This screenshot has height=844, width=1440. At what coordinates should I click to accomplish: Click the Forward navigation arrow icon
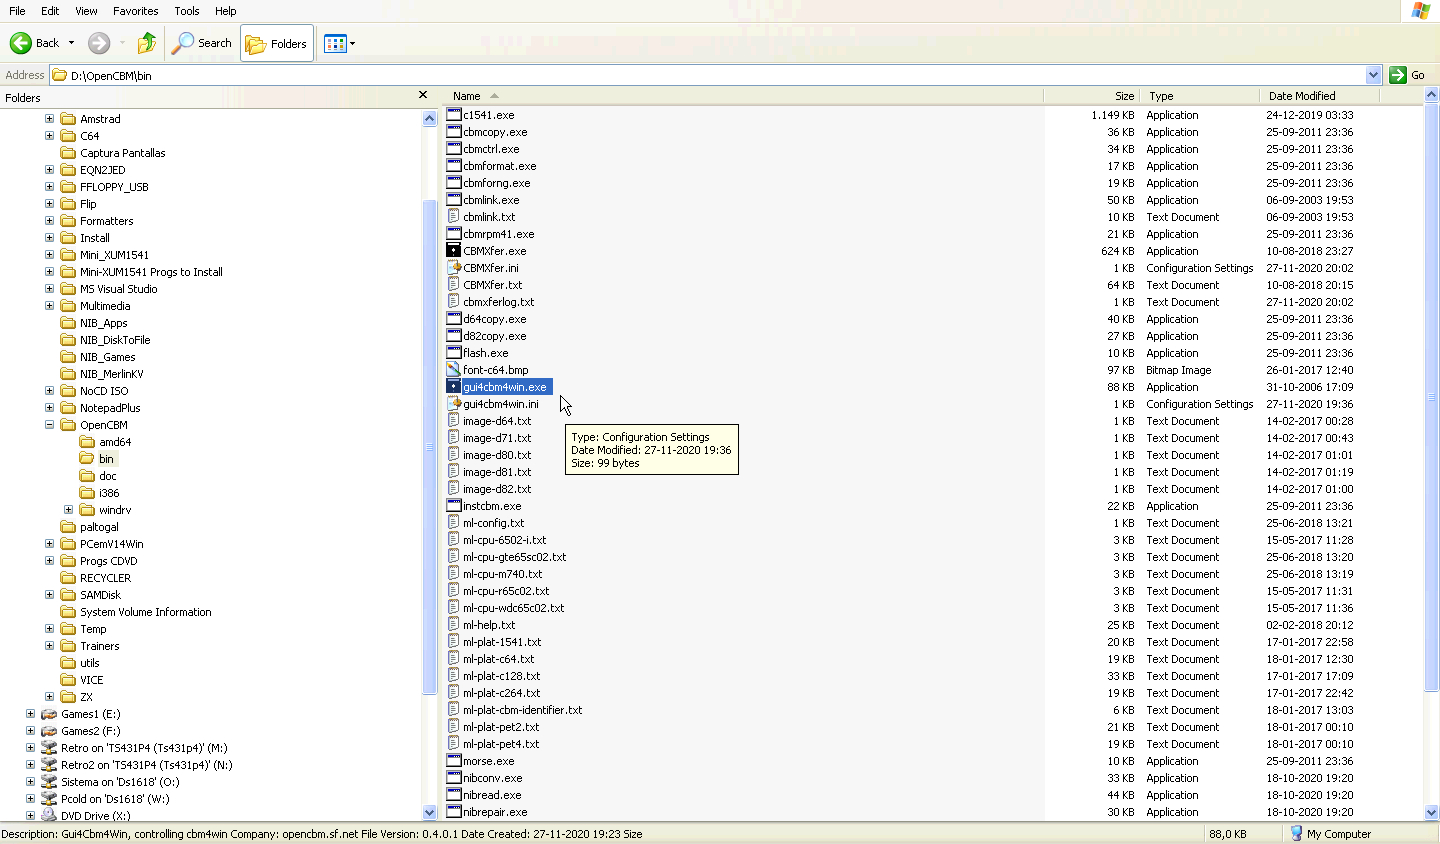[x=99, y=43]
